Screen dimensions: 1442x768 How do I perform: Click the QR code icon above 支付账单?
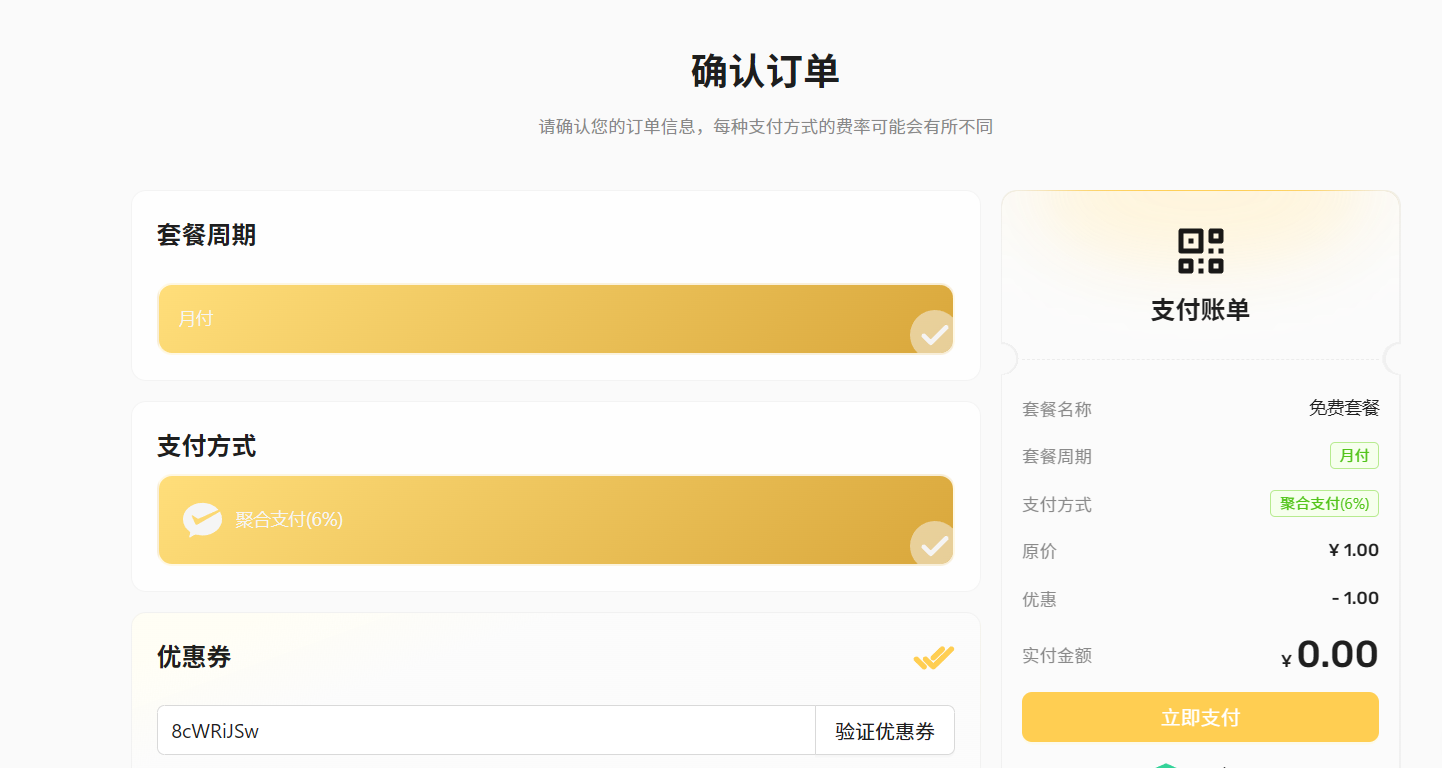[1200, 248]
